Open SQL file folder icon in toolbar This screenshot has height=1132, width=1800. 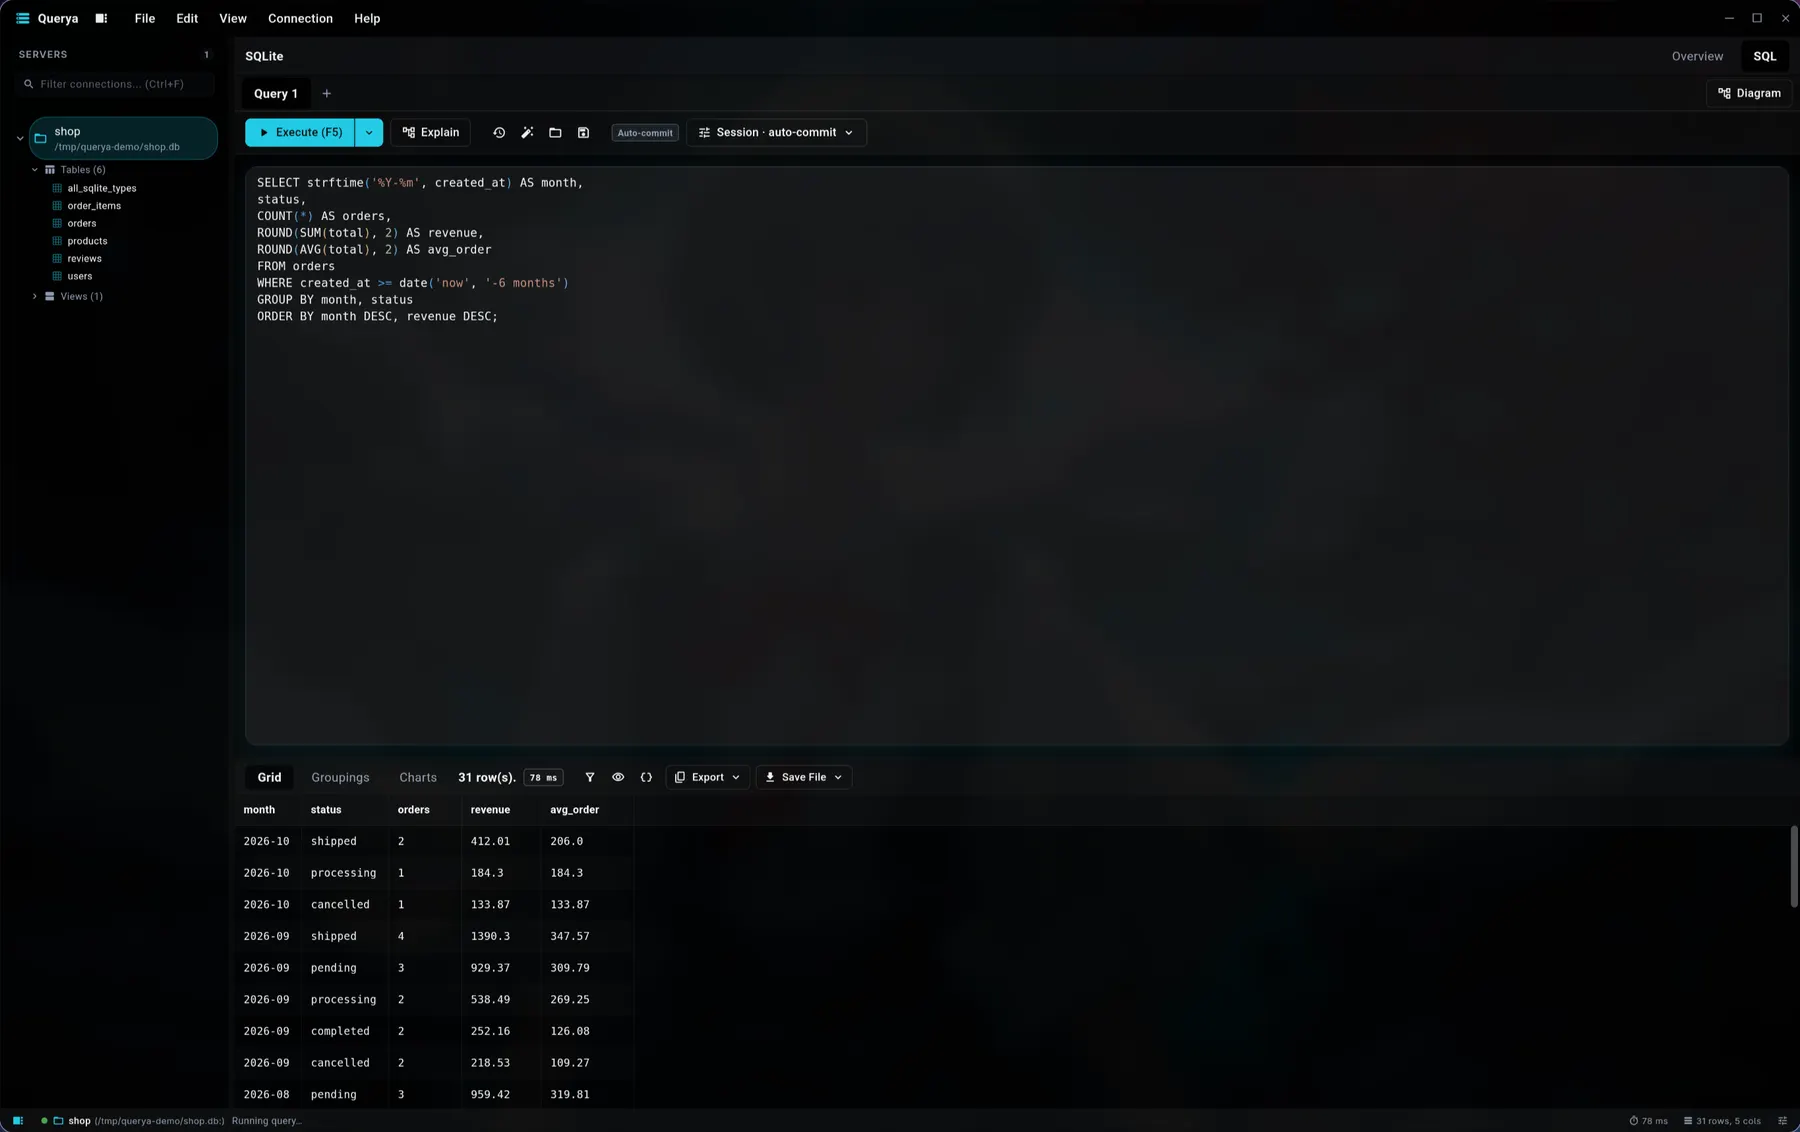(x=555, y=133)
